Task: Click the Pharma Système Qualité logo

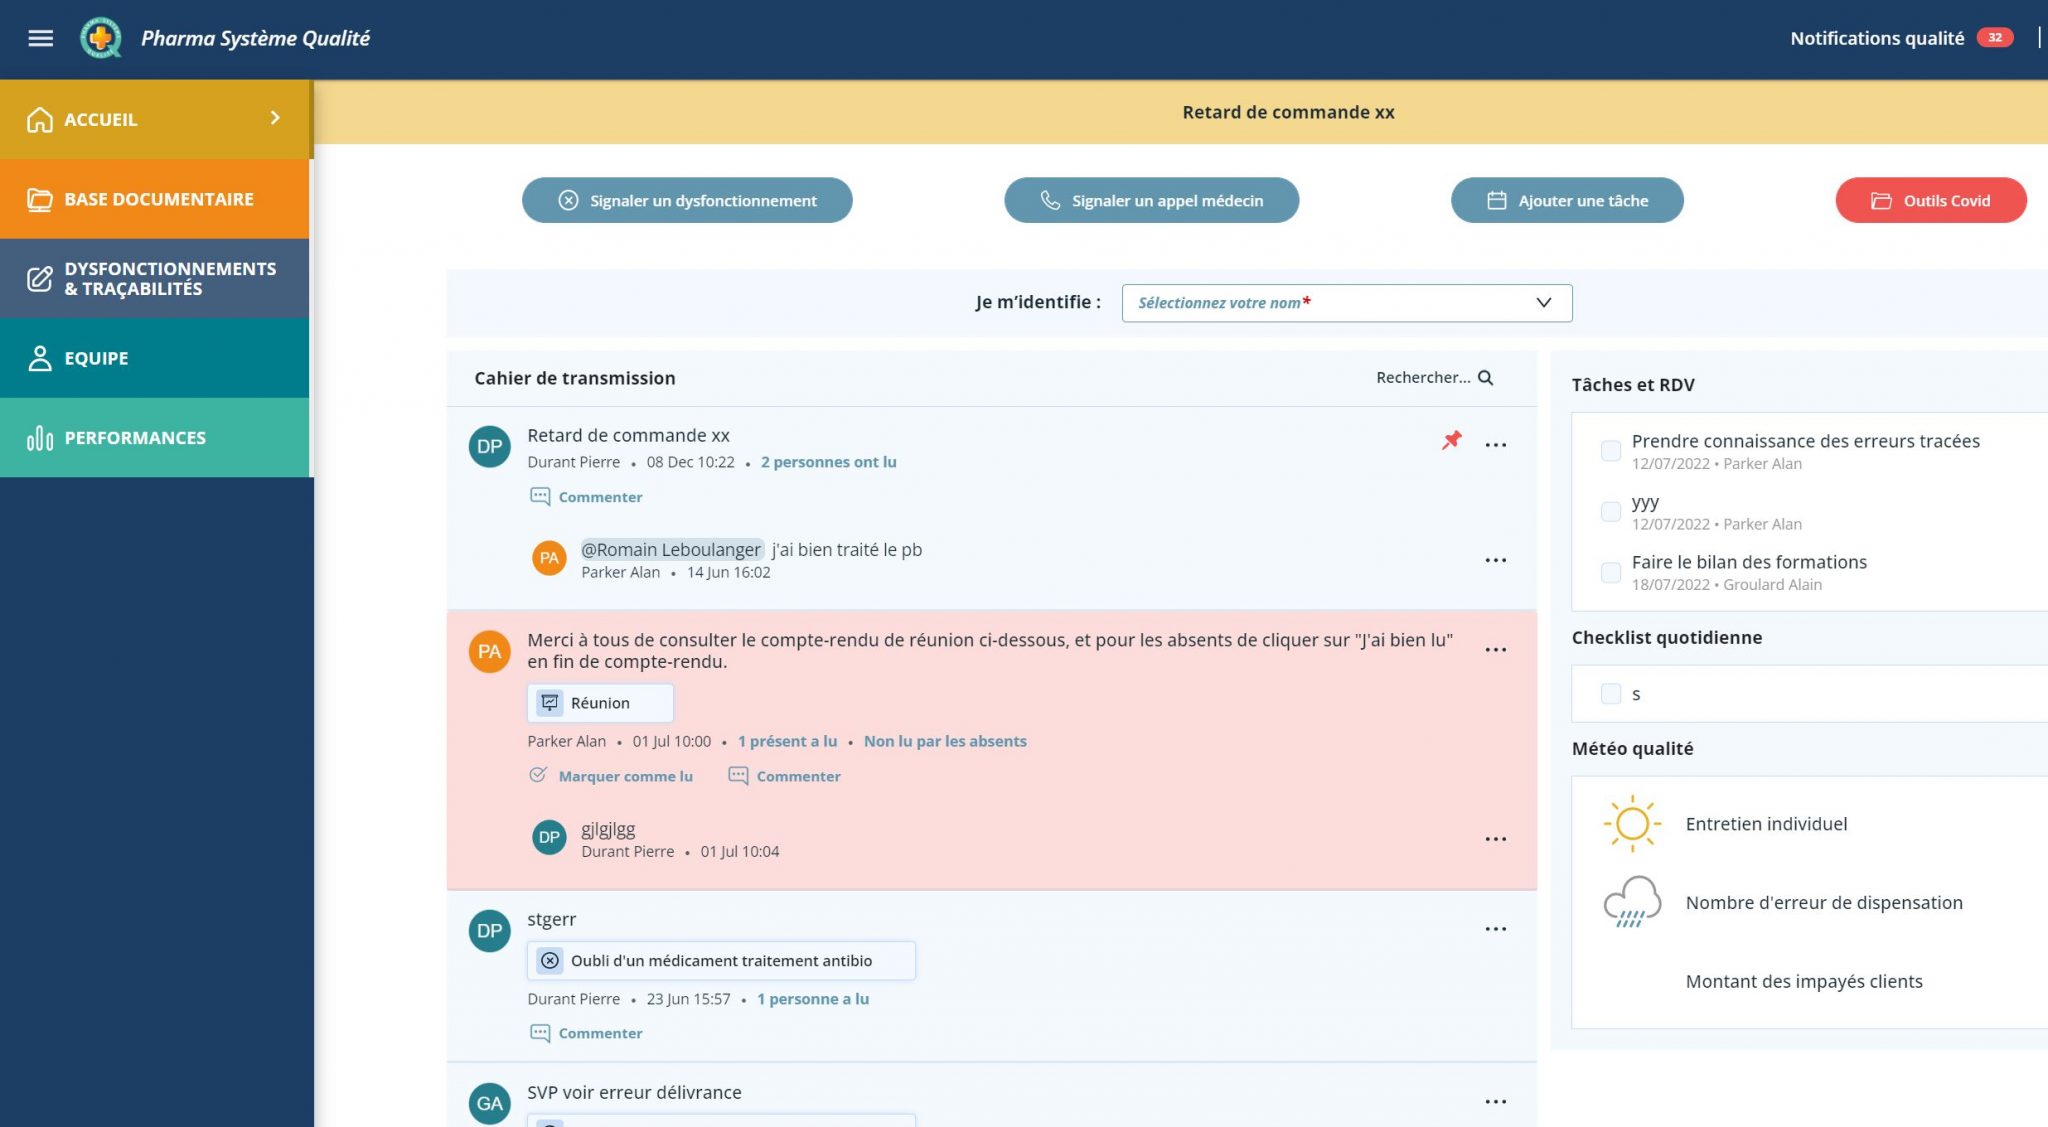Action: [101, 38]
